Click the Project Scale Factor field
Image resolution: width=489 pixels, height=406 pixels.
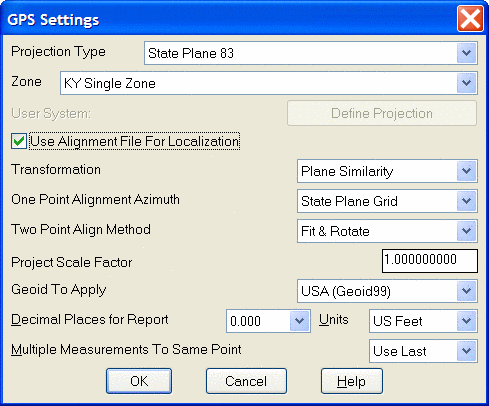pos(430,261)
